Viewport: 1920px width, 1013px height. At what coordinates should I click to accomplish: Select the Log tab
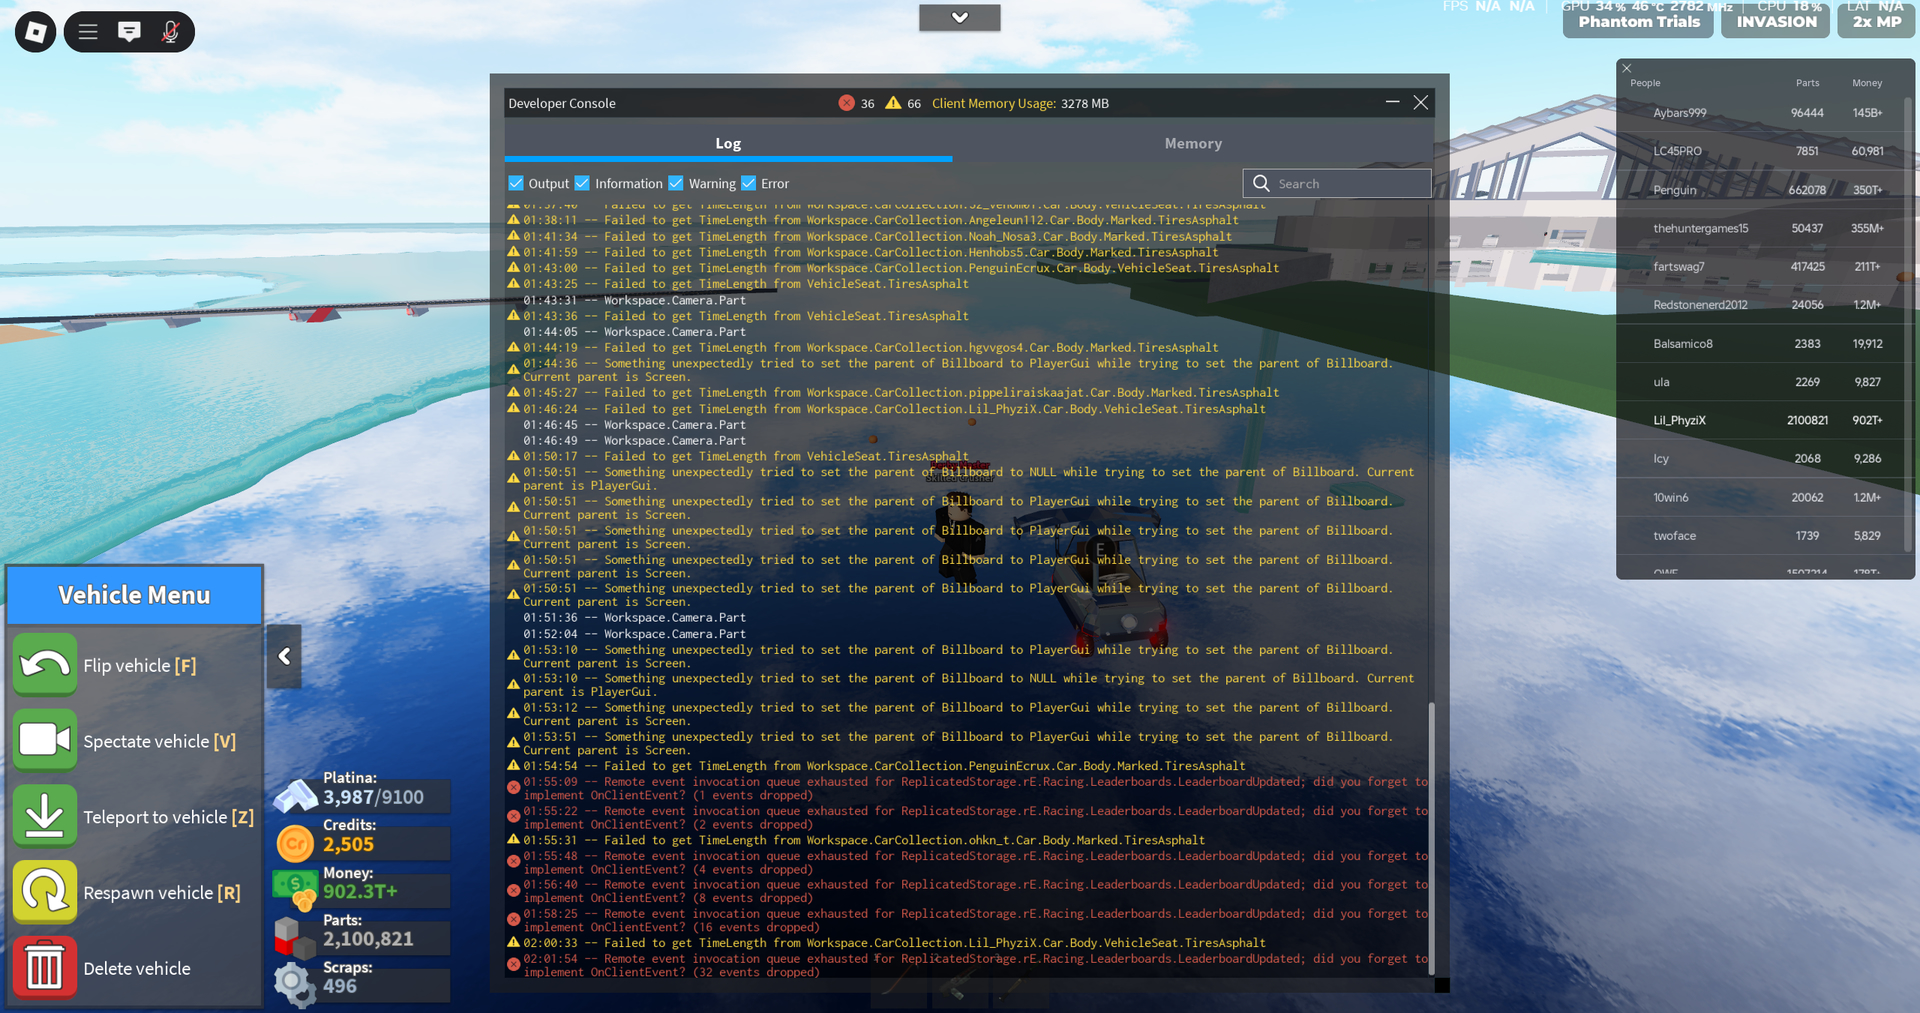(x=728, y=143)
